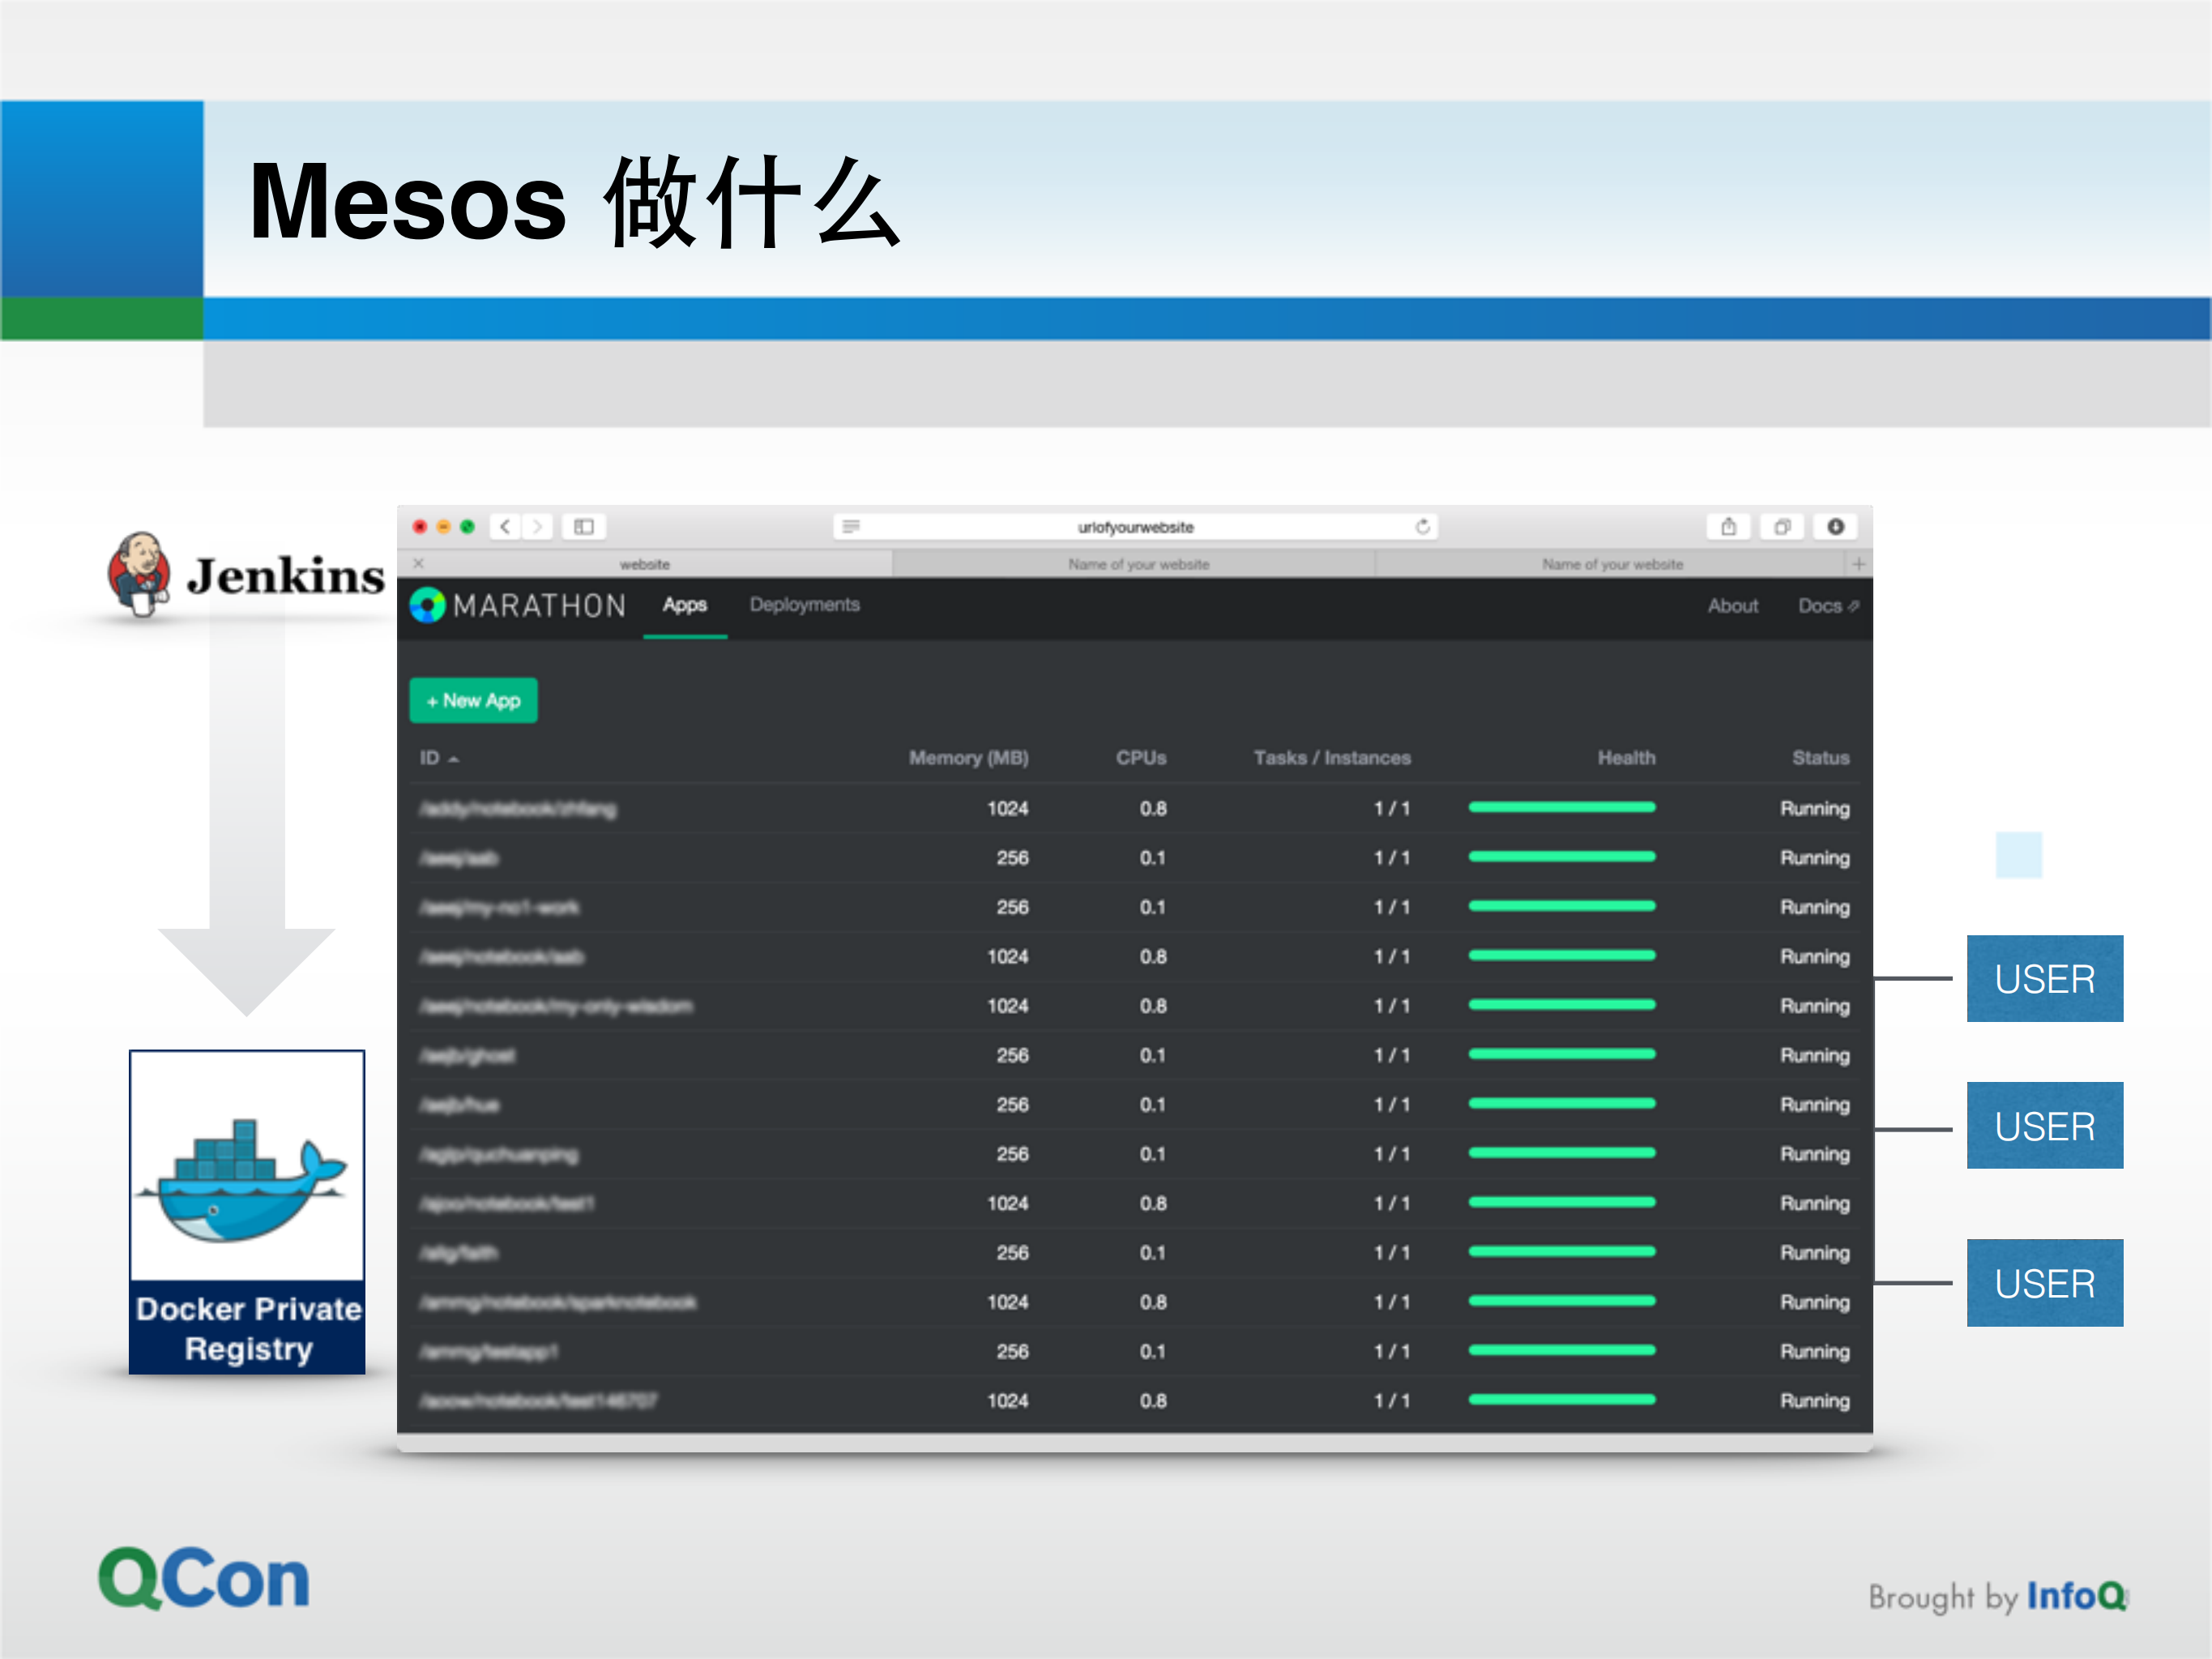The height and width of the screenshot is (1659, 2212).
Task: Add a new browser tab with plus
Action: click(1858, 564)
